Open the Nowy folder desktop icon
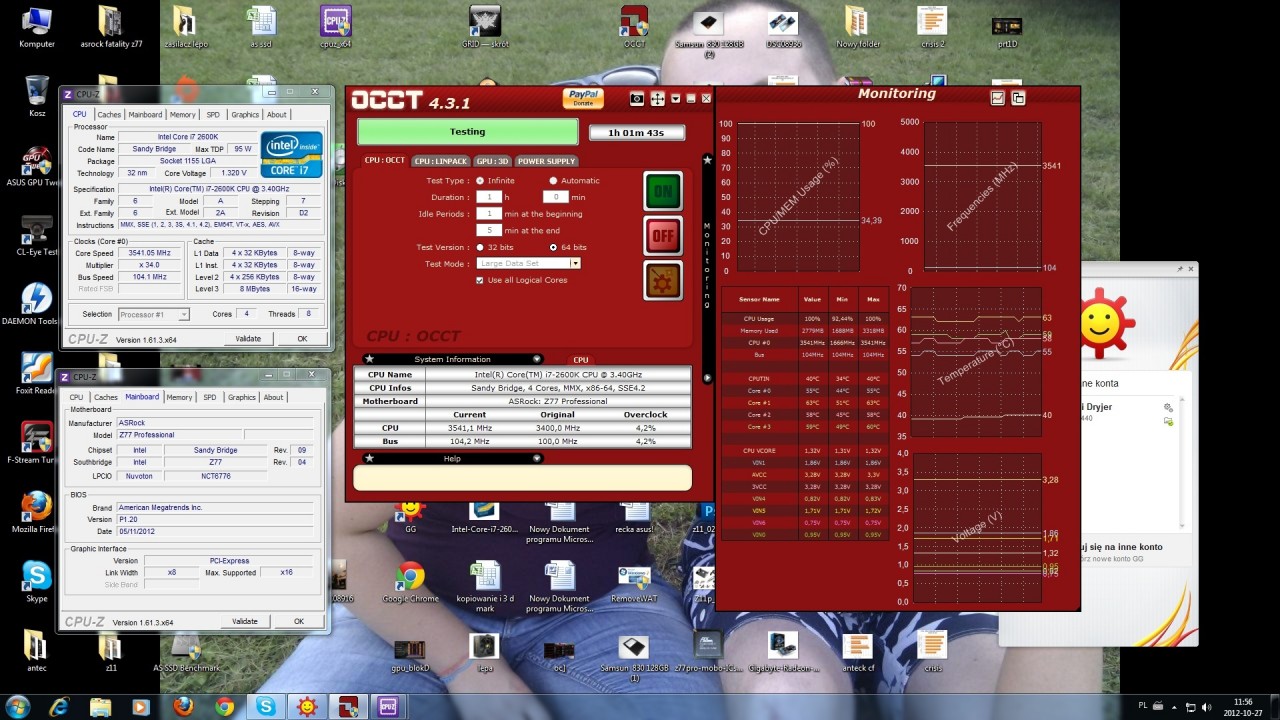 [x=858, y=27]
